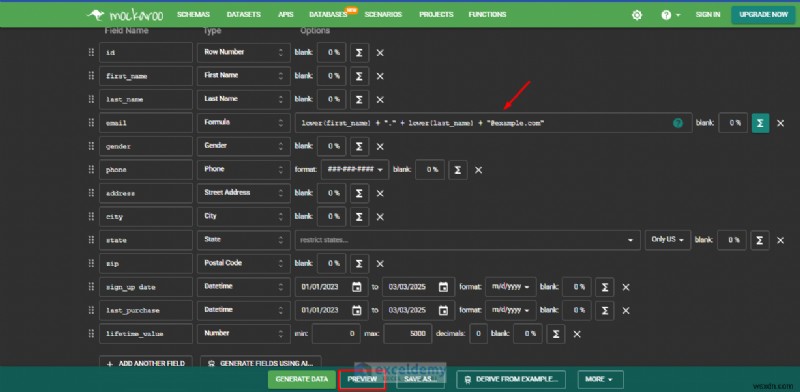
Task: Remove the id field with X
Action: point(380,53)
